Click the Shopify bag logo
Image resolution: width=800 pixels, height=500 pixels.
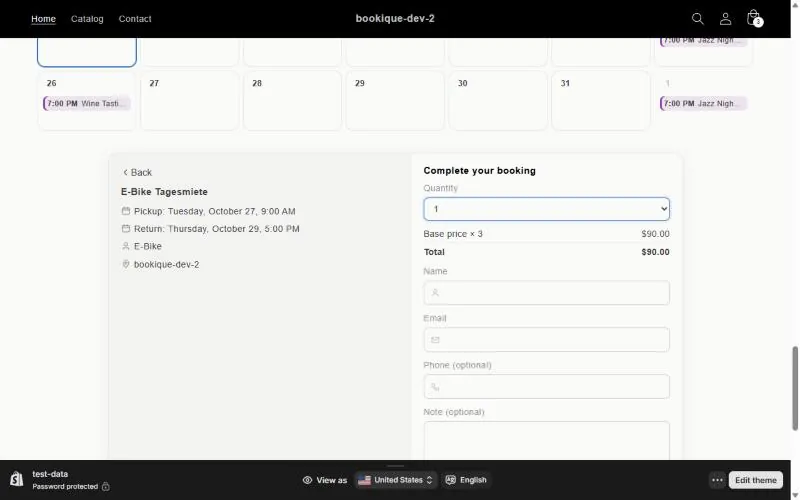tap(16, 480)
